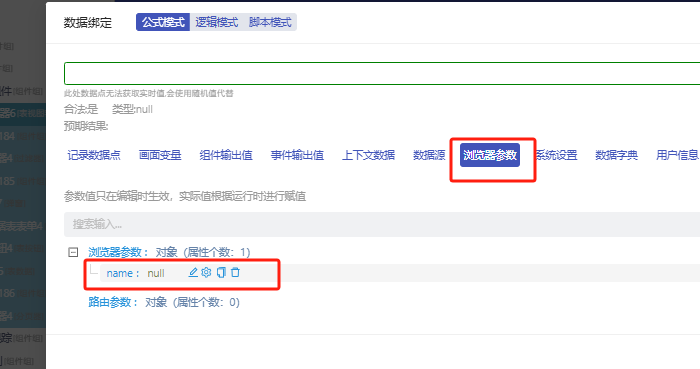Open the 画面变量 tab
700x369 pixels.
[160, 155]
